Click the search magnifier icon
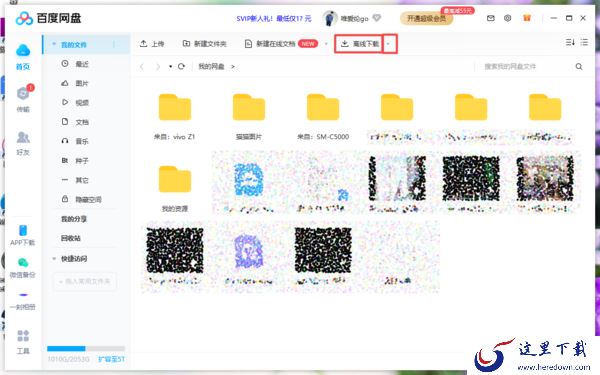The height and width of the screenshot is (375, 600). (579, 67)
